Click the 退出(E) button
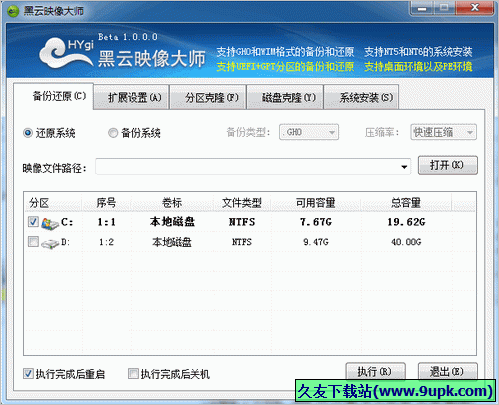Screen dimensions: 499x405 pos(448,371)
